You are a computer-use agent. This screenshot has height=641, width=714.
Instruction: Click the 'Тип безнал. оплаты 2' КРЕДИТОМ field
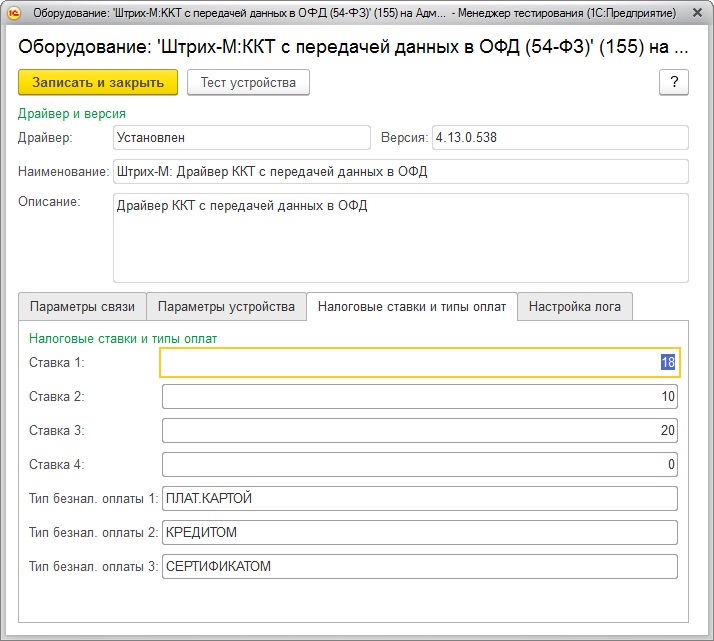tap(419, 532)
